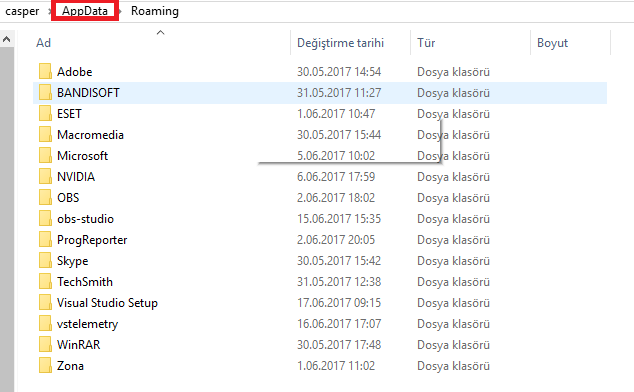Image resolution: width=634 pixels, height=392 pixels.
Task: Click the TechSmith folder icon
Action: coord(45,282)
